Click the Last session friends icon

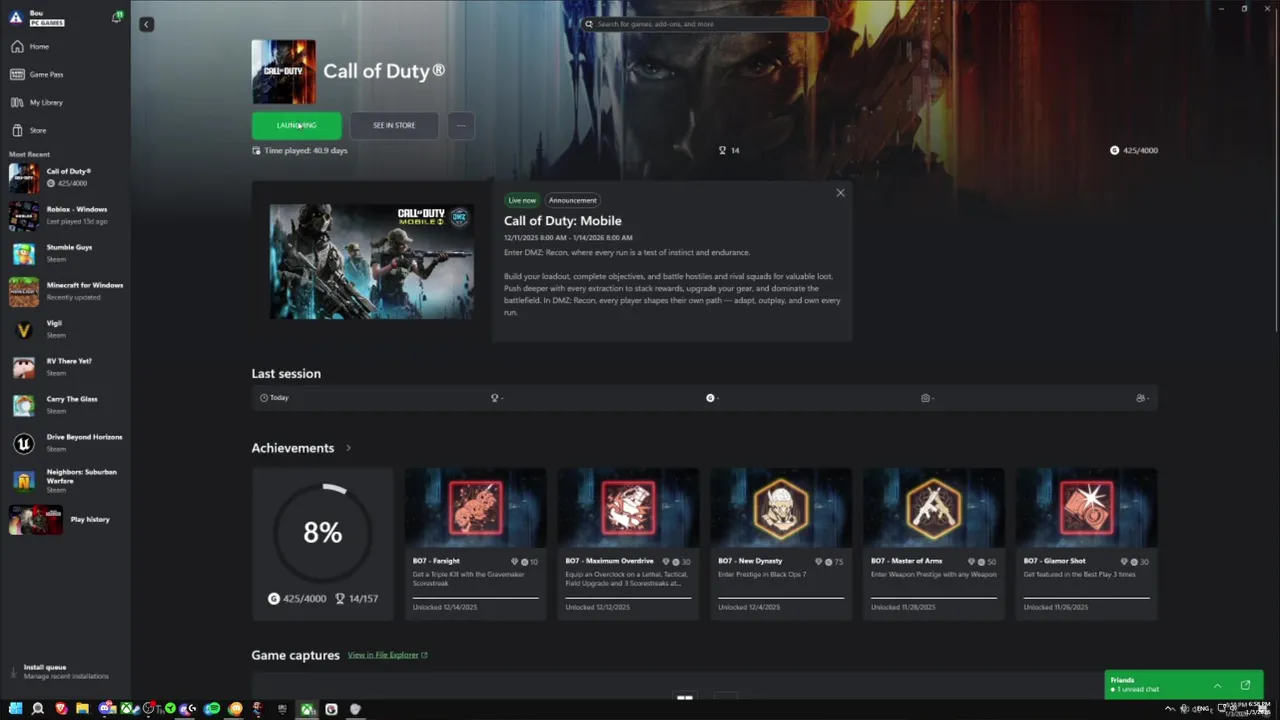point(1140,398)
